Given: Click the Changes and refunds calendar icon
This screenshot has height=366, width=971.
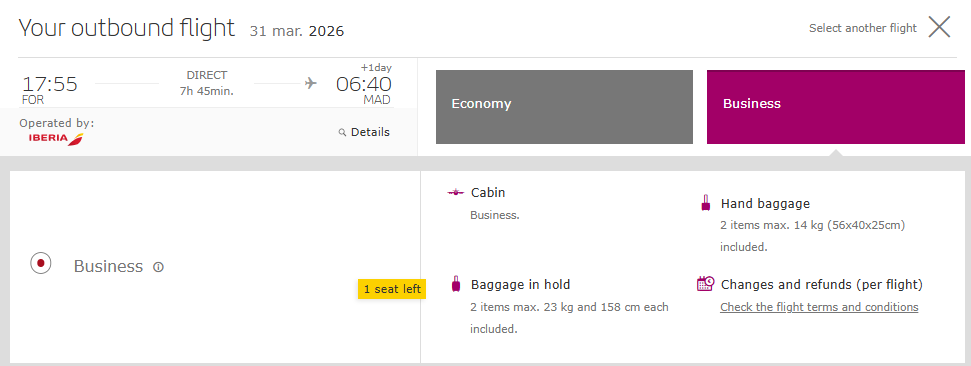Looking at the screenshot, I should coord(705,284).
